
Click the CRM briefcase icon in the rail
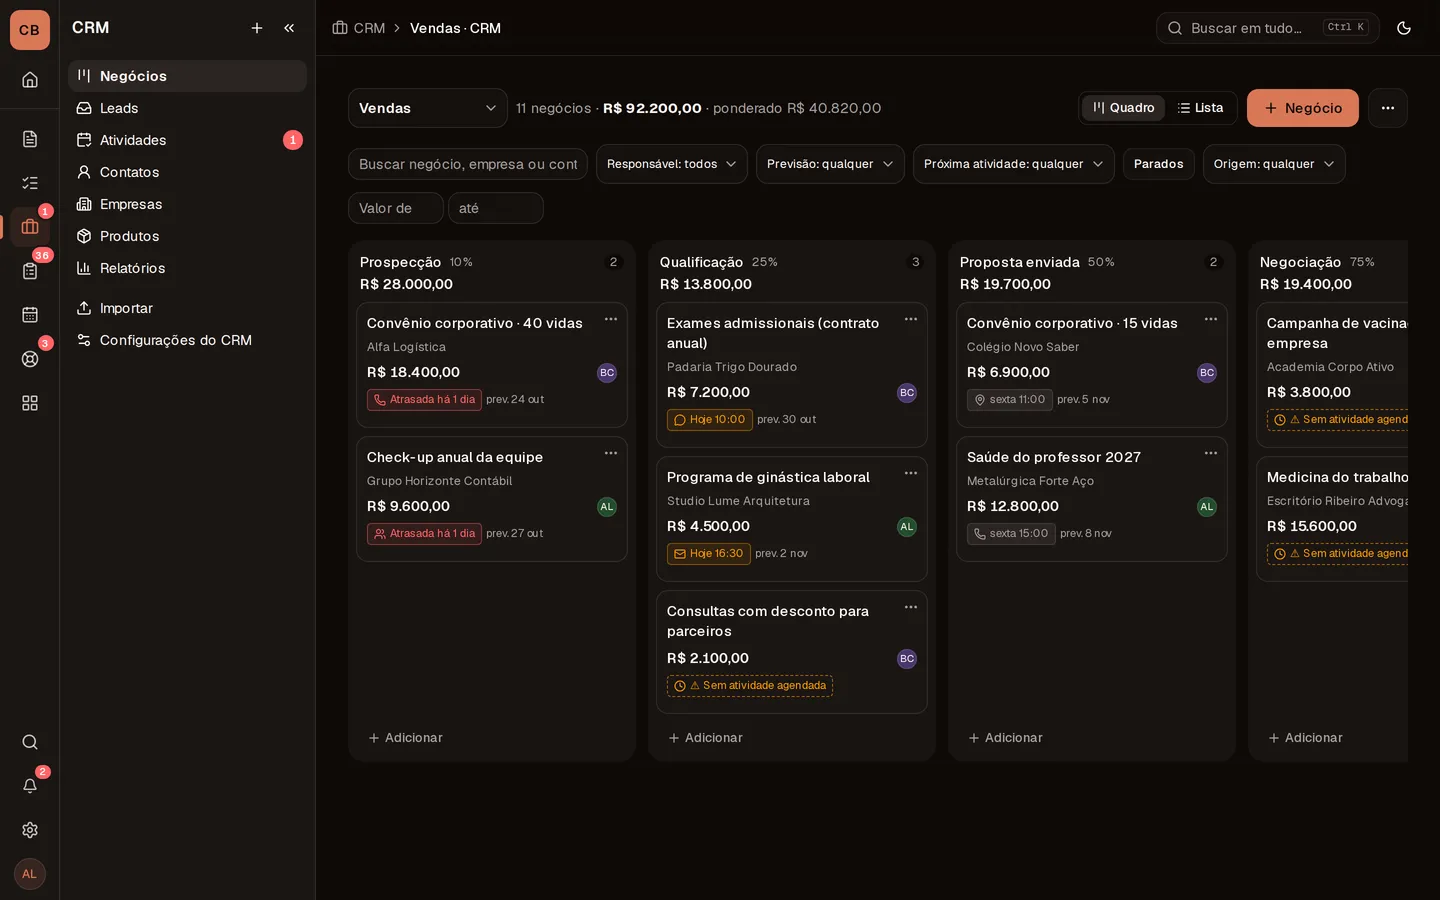coord(30,227)
